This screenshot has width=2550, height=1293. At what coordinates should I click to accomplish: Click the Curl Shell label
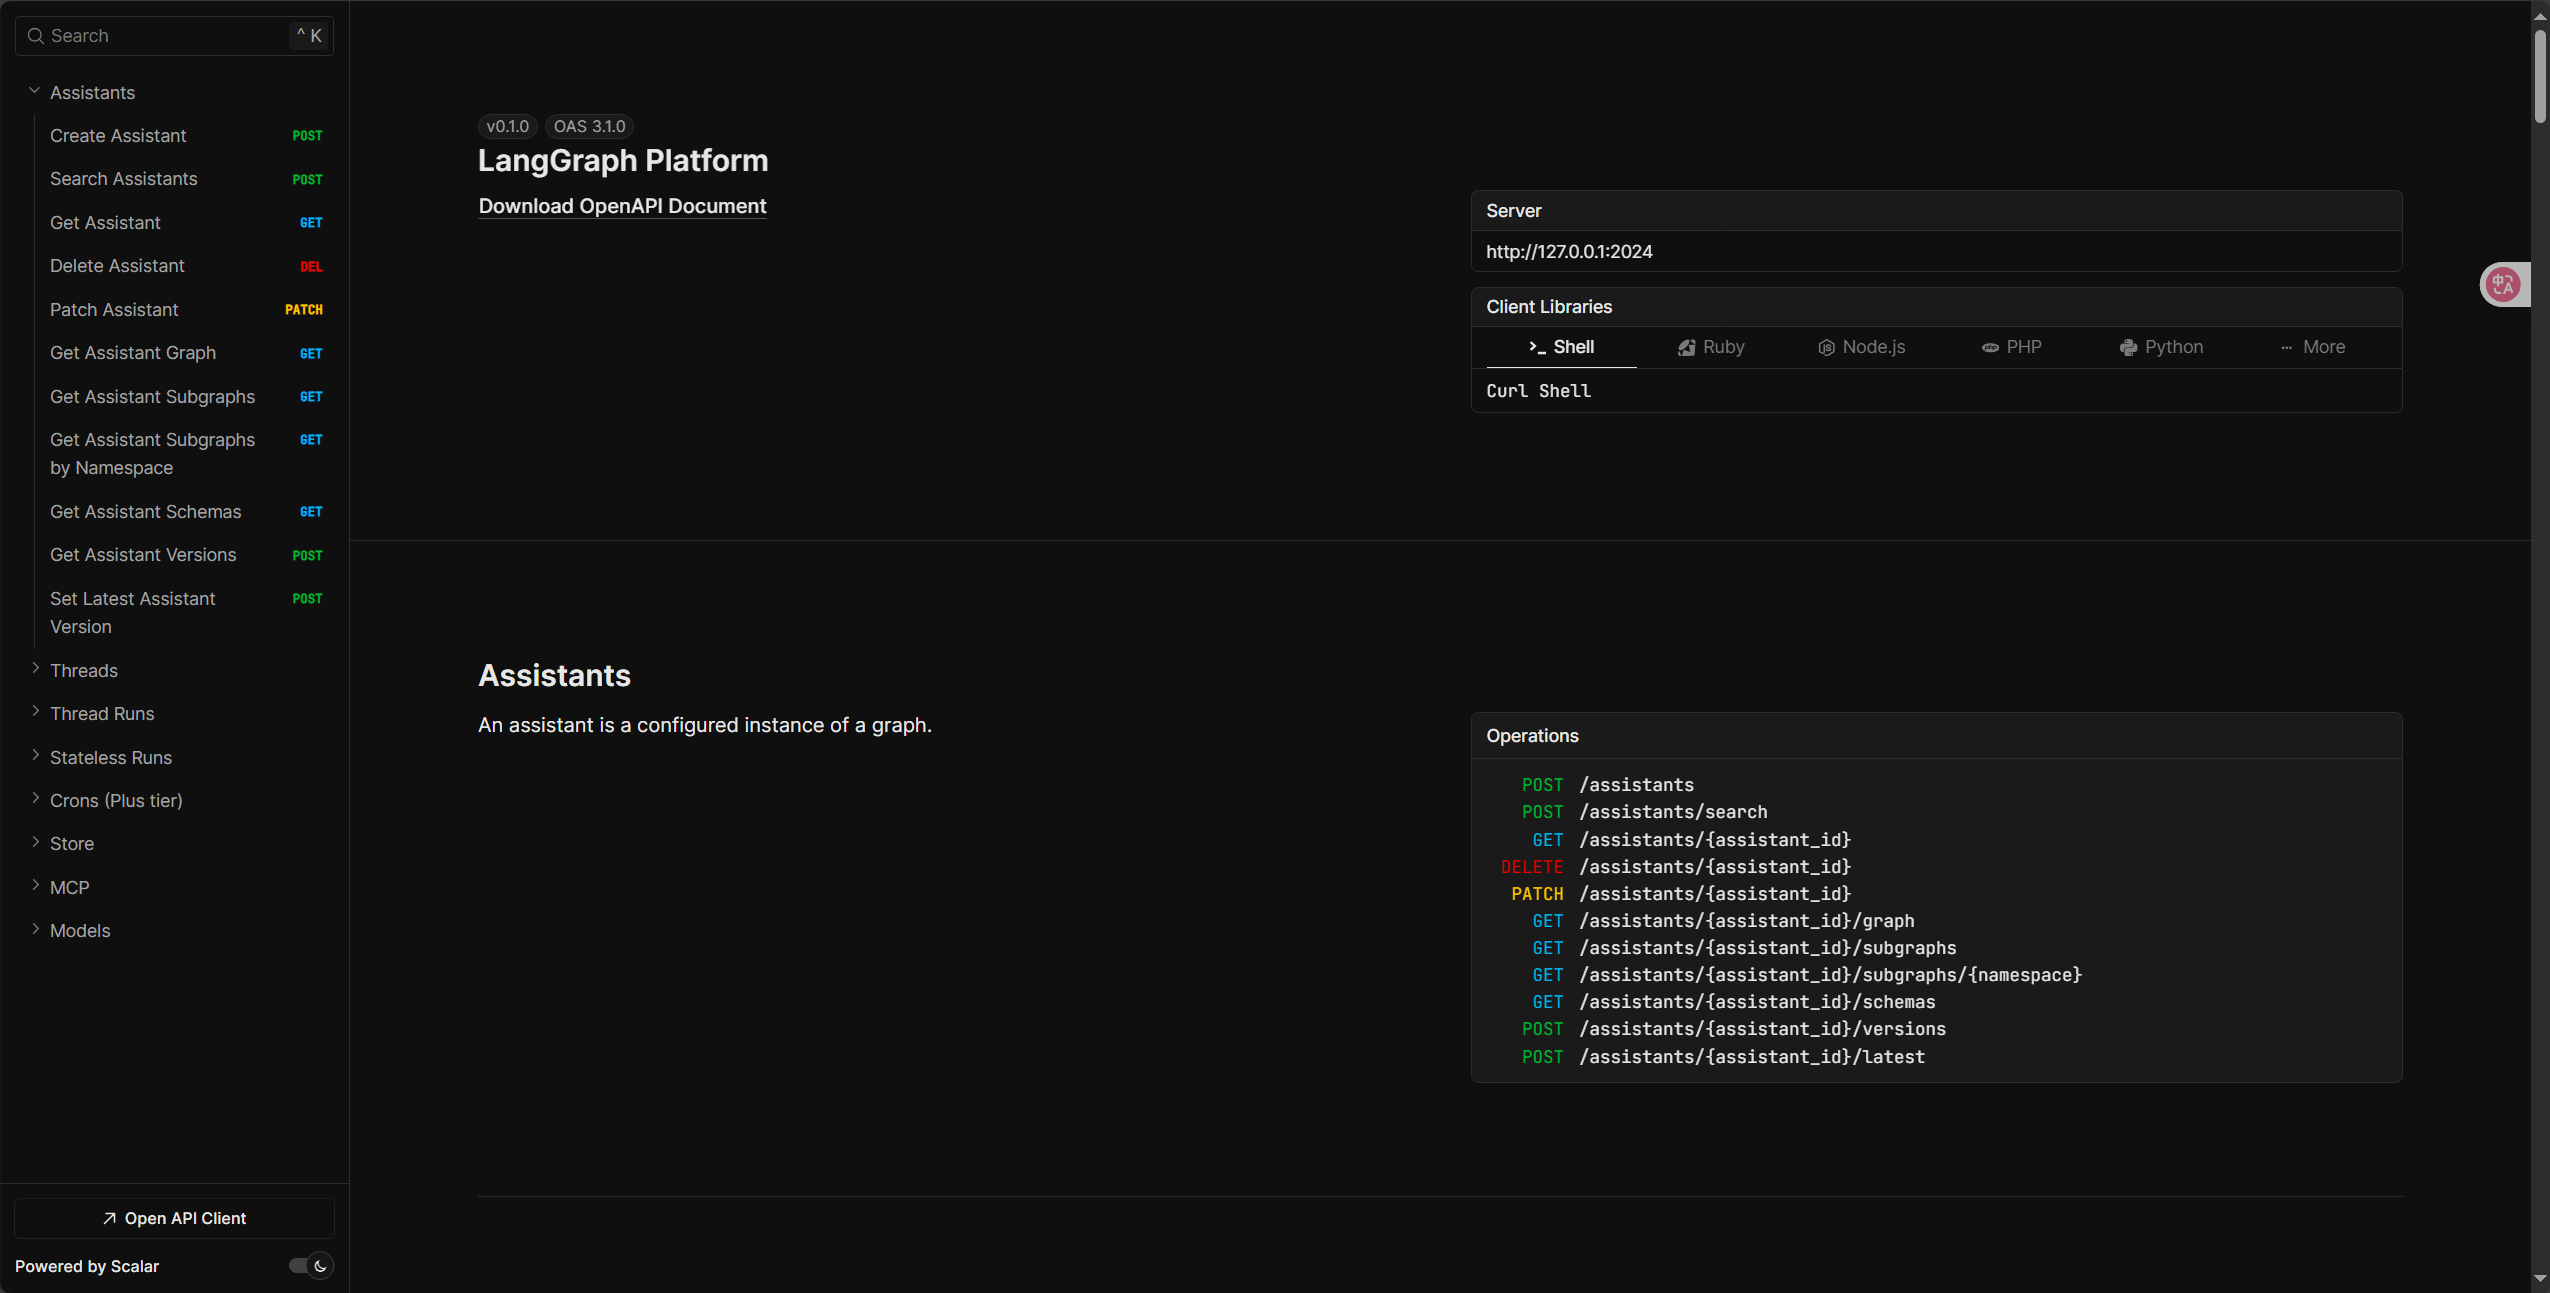[x=1538, y=391]
